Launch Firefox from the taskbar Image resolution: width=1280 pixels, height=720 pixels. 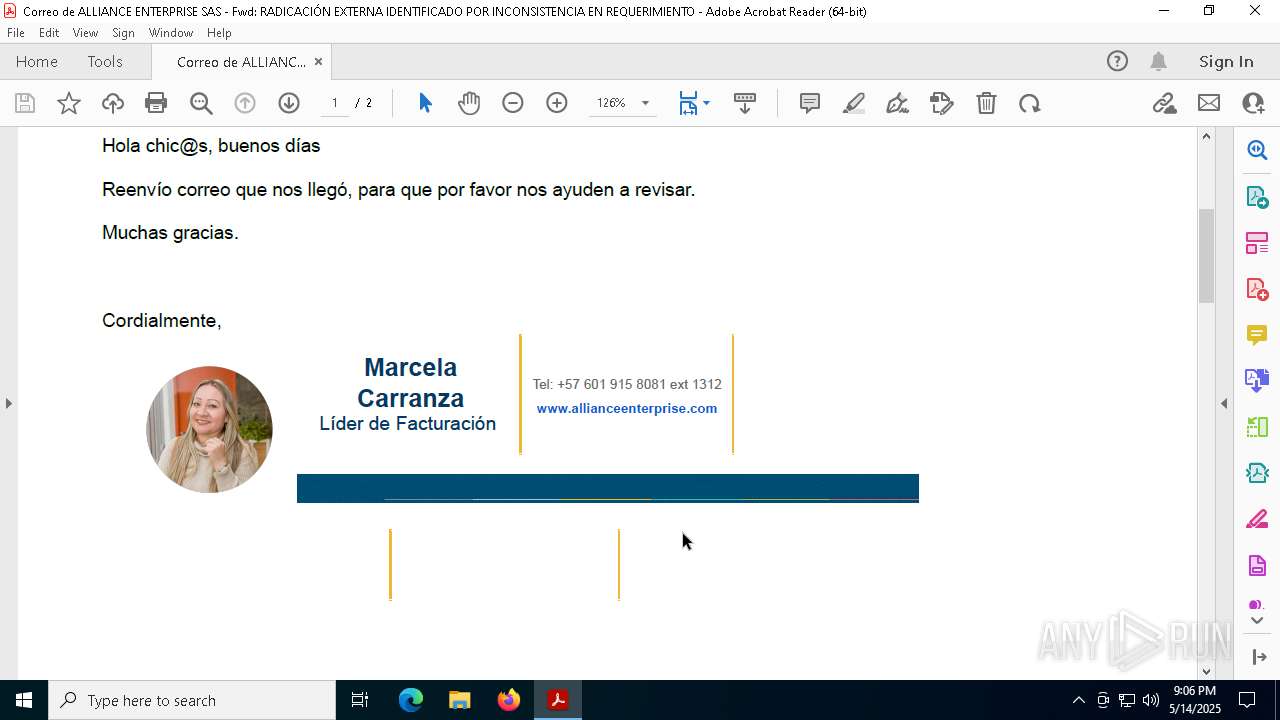coord(509,700)
